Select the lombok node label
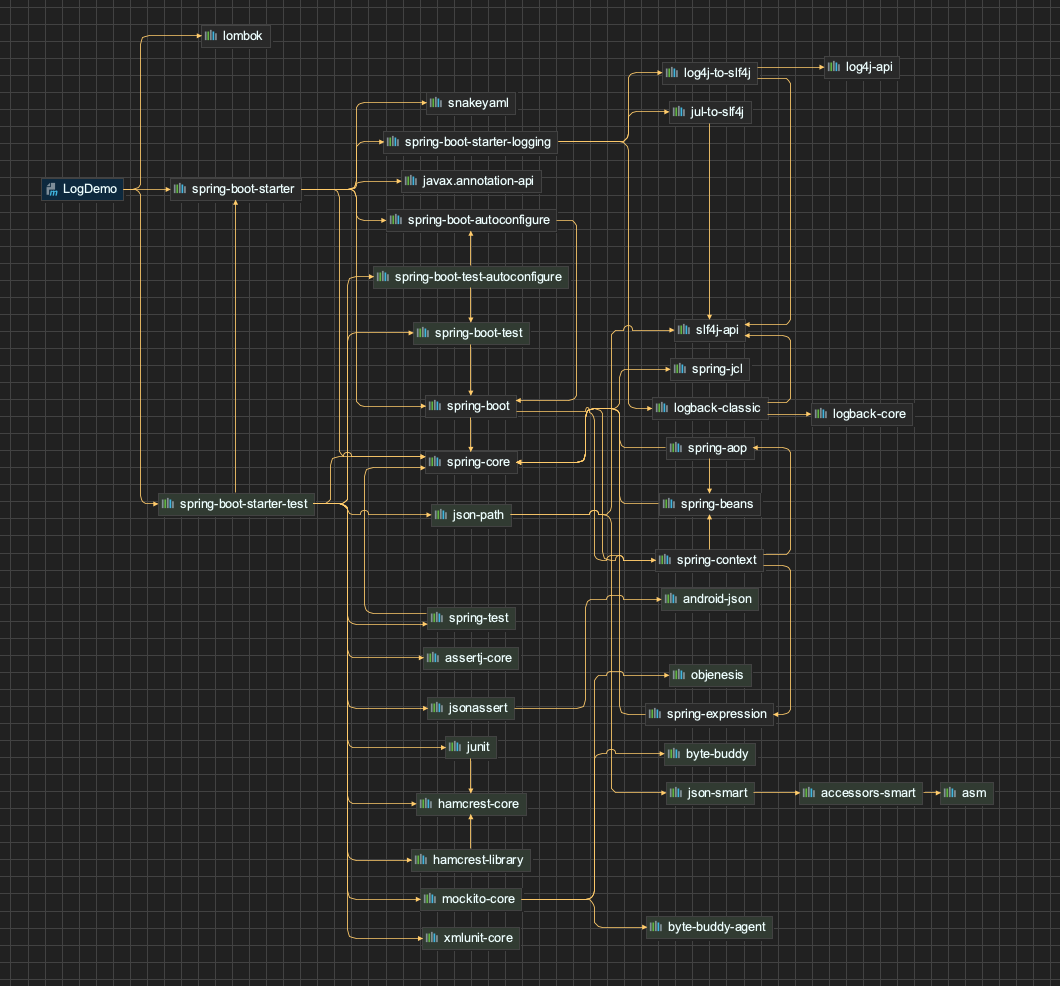 click(x=243, y=36)
